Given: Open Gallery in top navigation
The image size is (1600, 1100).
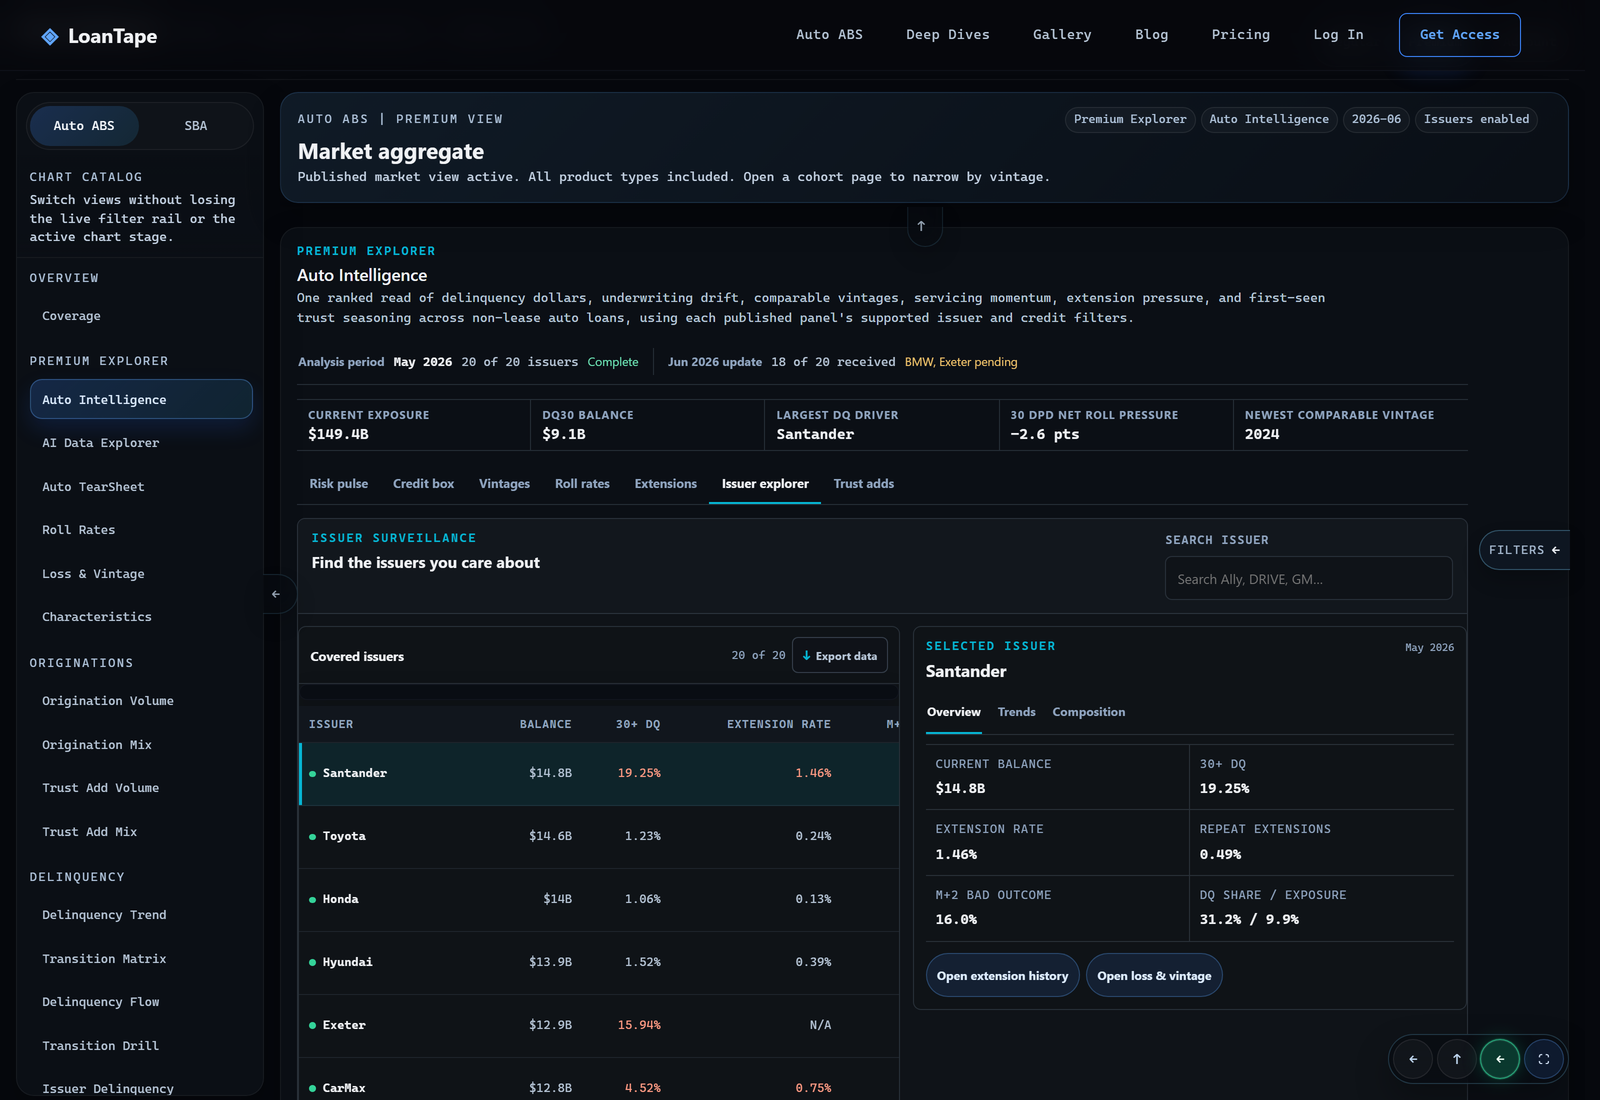Looking at the screenshot, I should (x=1062, y=35).
